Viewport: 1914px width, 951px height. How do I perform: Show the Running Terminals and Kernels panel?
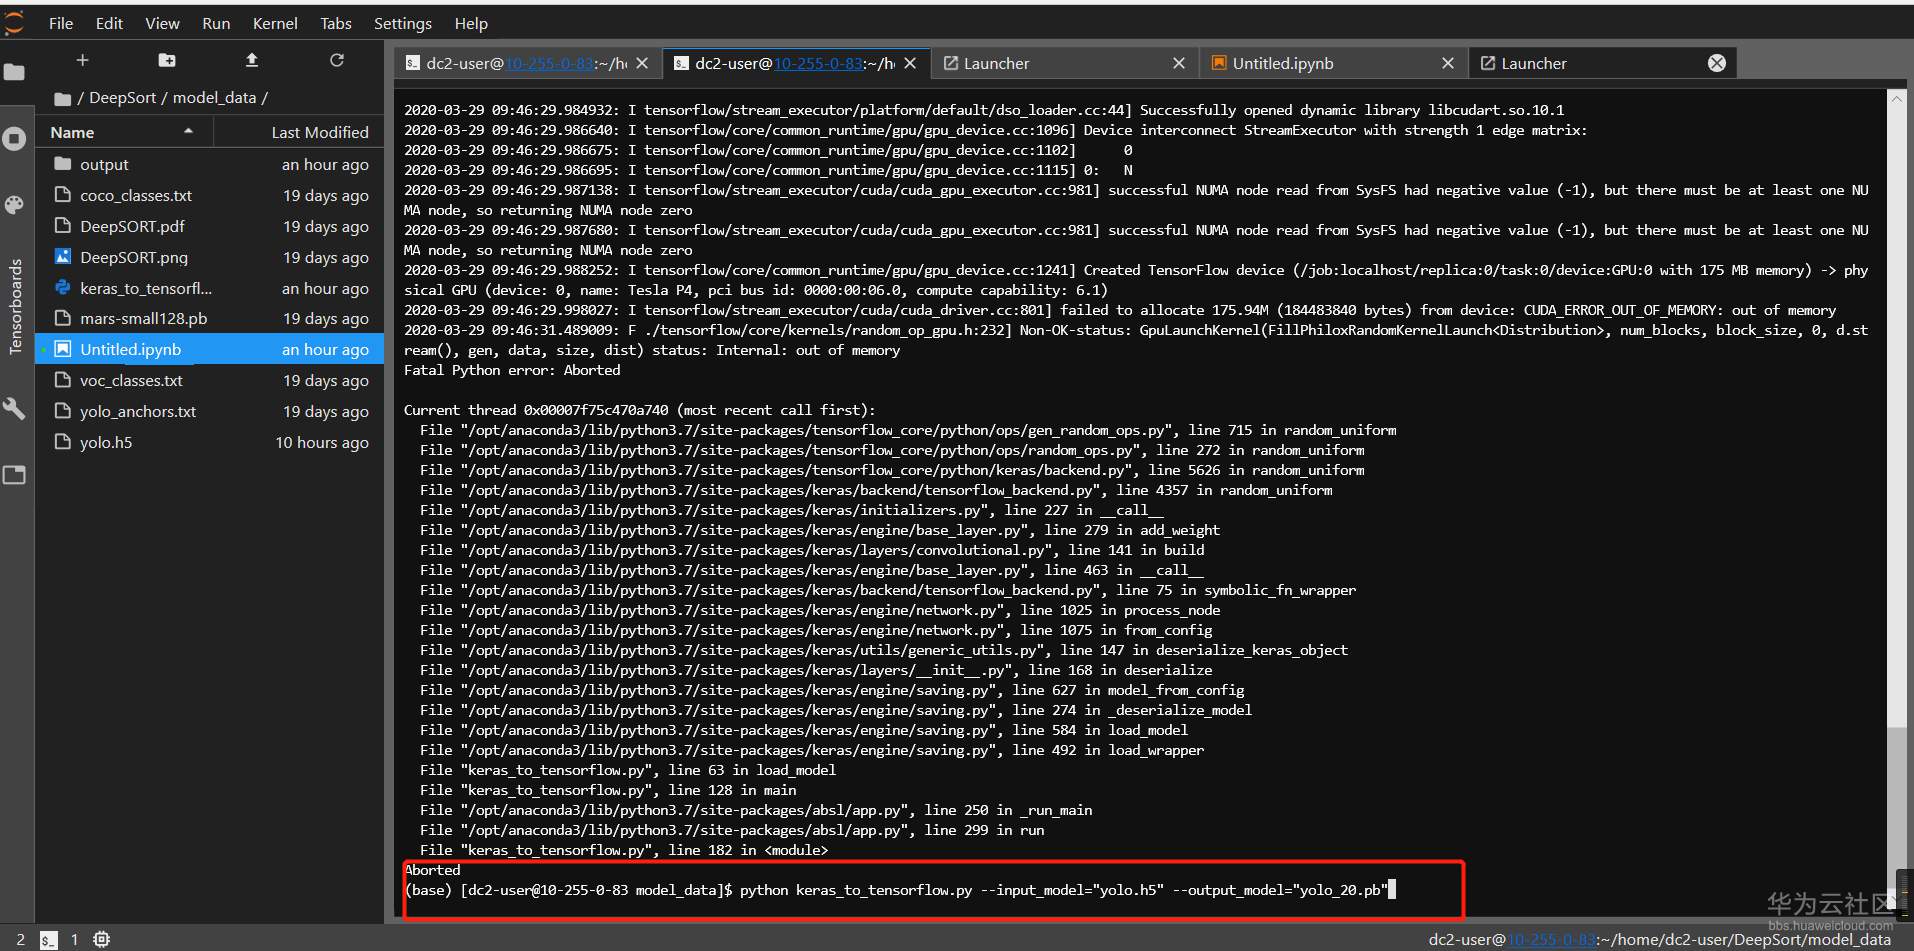pos(15,138)
